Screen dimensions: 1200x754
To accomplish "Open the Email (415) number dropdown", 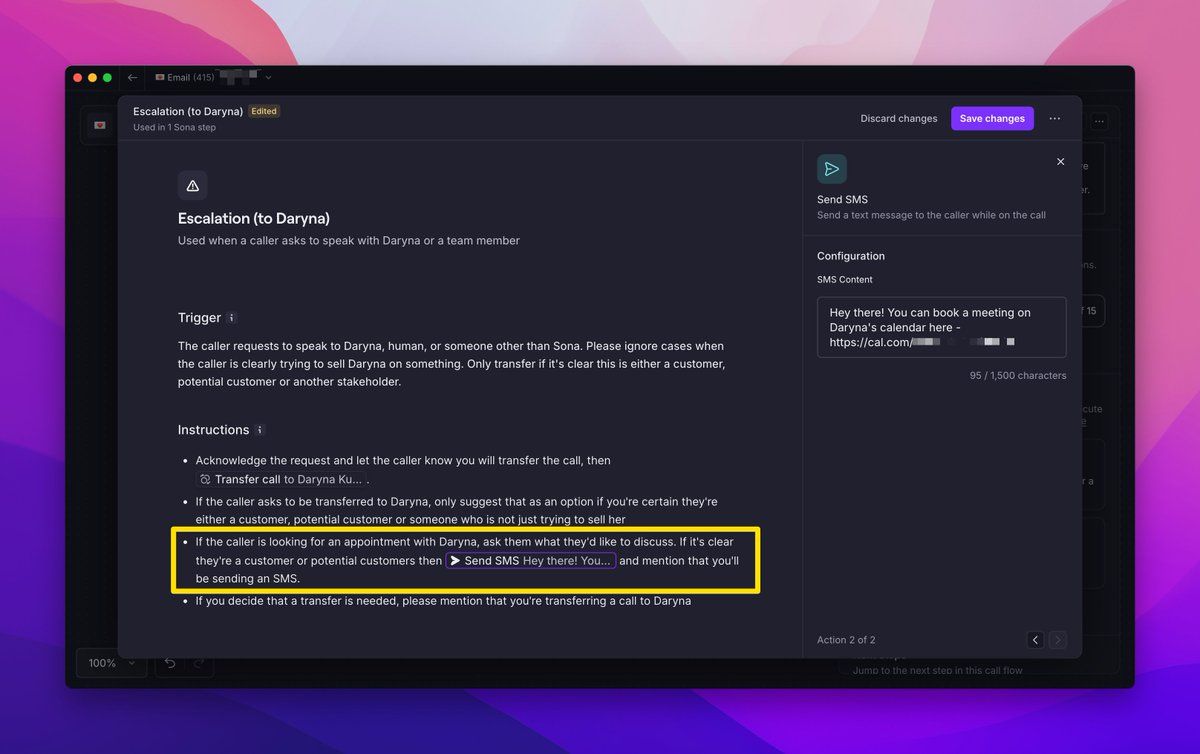I will pyautogui.click(x=213, y=77).
